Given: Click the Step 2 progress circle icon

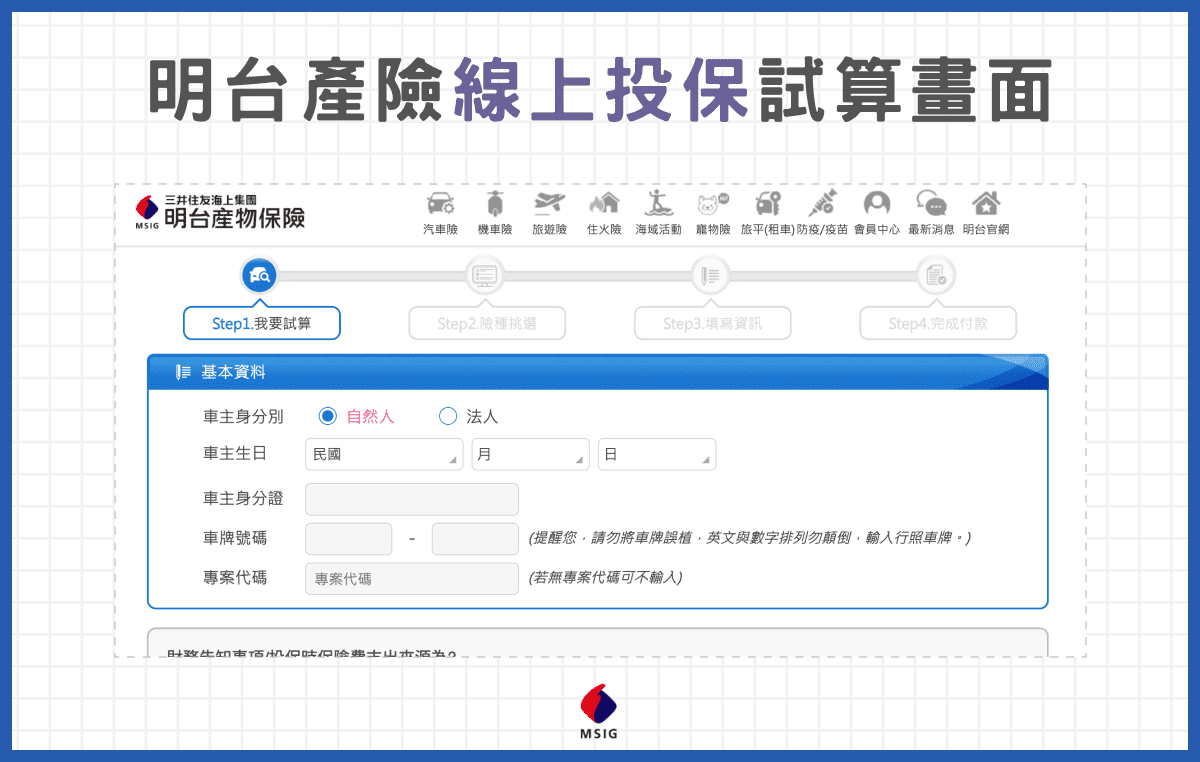Looking at the screenshot, I should pos(485,275).
